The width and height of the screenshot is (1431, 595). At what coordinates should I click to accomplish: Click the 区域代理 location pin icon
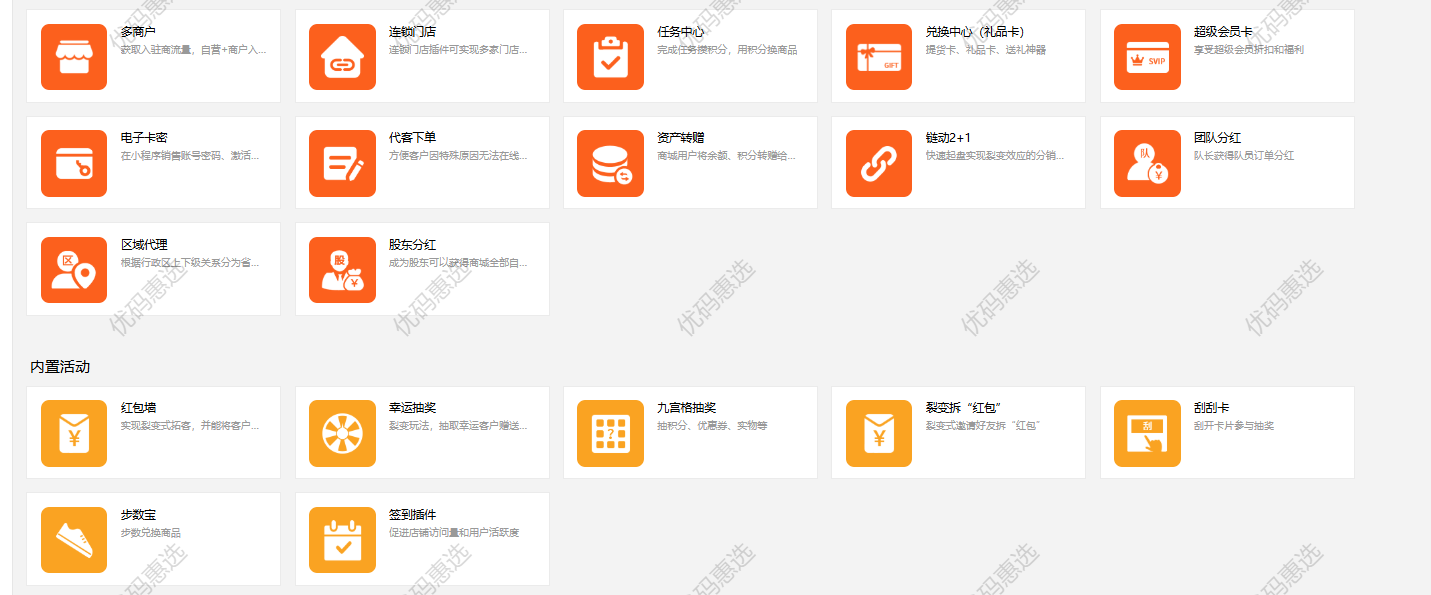click(x=74, y=269)
